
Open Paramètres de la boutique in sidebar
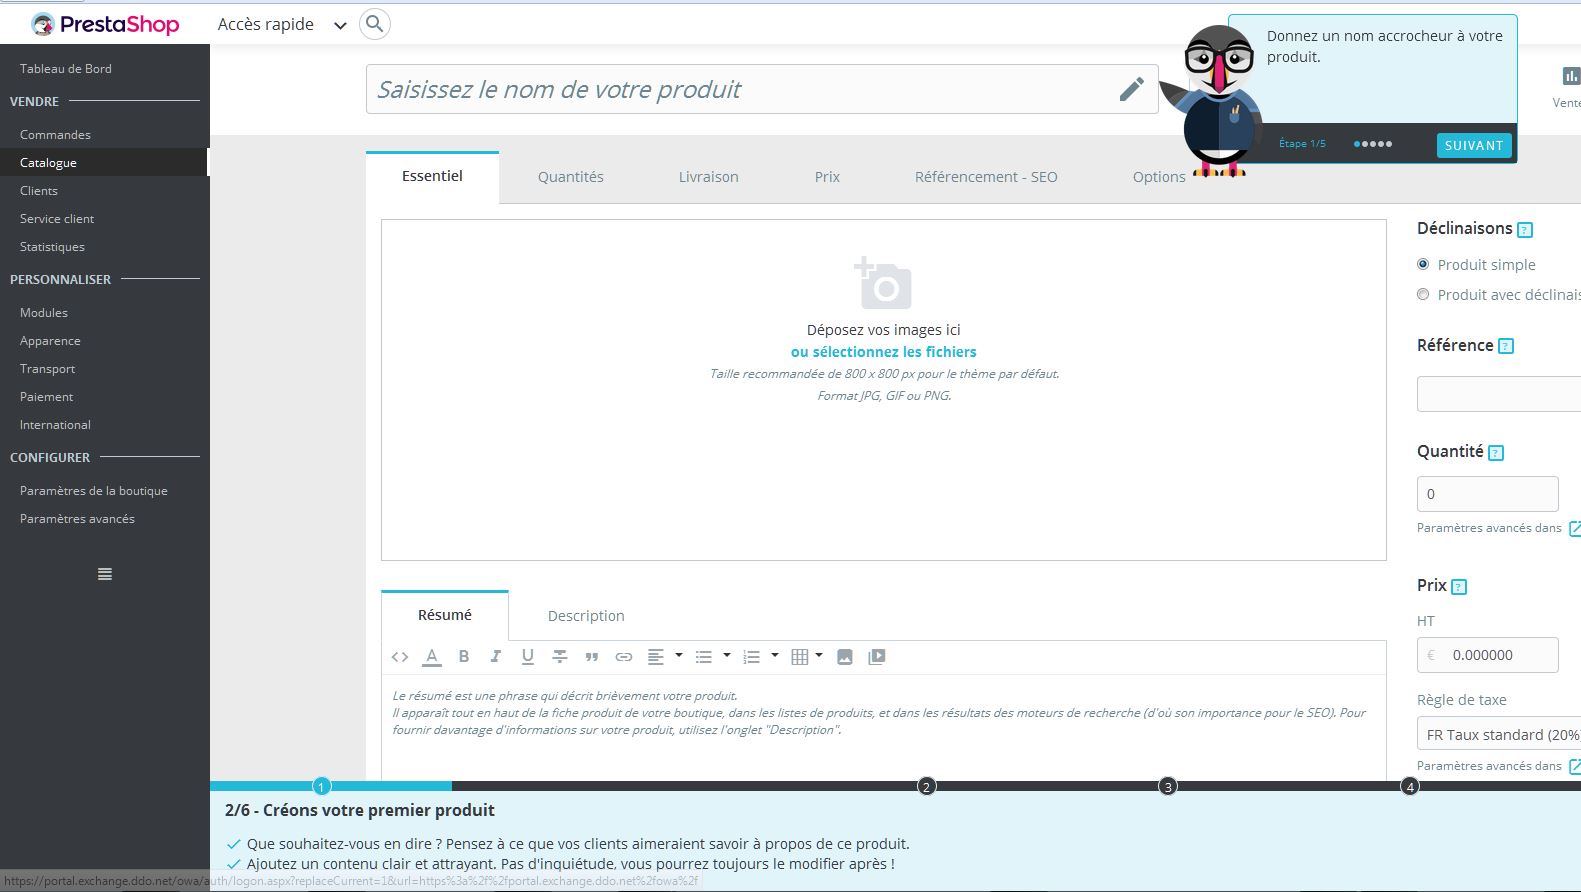click(x=94, y=491)
